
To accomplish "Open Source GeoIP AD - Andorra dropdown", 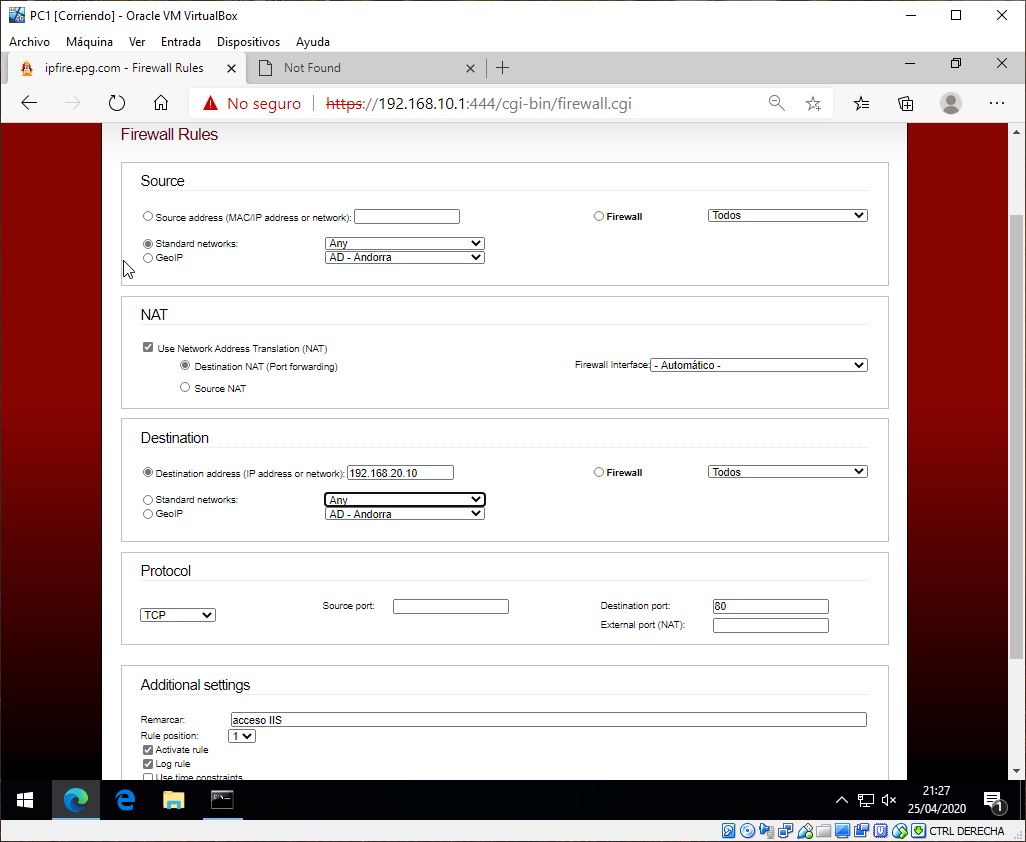I will tap(404, 258).
